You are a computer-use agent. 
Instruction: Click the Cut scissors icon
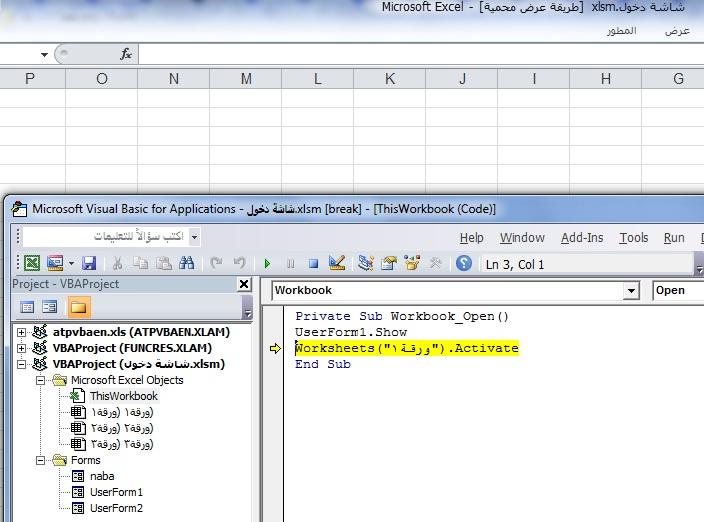coord(118,263)
